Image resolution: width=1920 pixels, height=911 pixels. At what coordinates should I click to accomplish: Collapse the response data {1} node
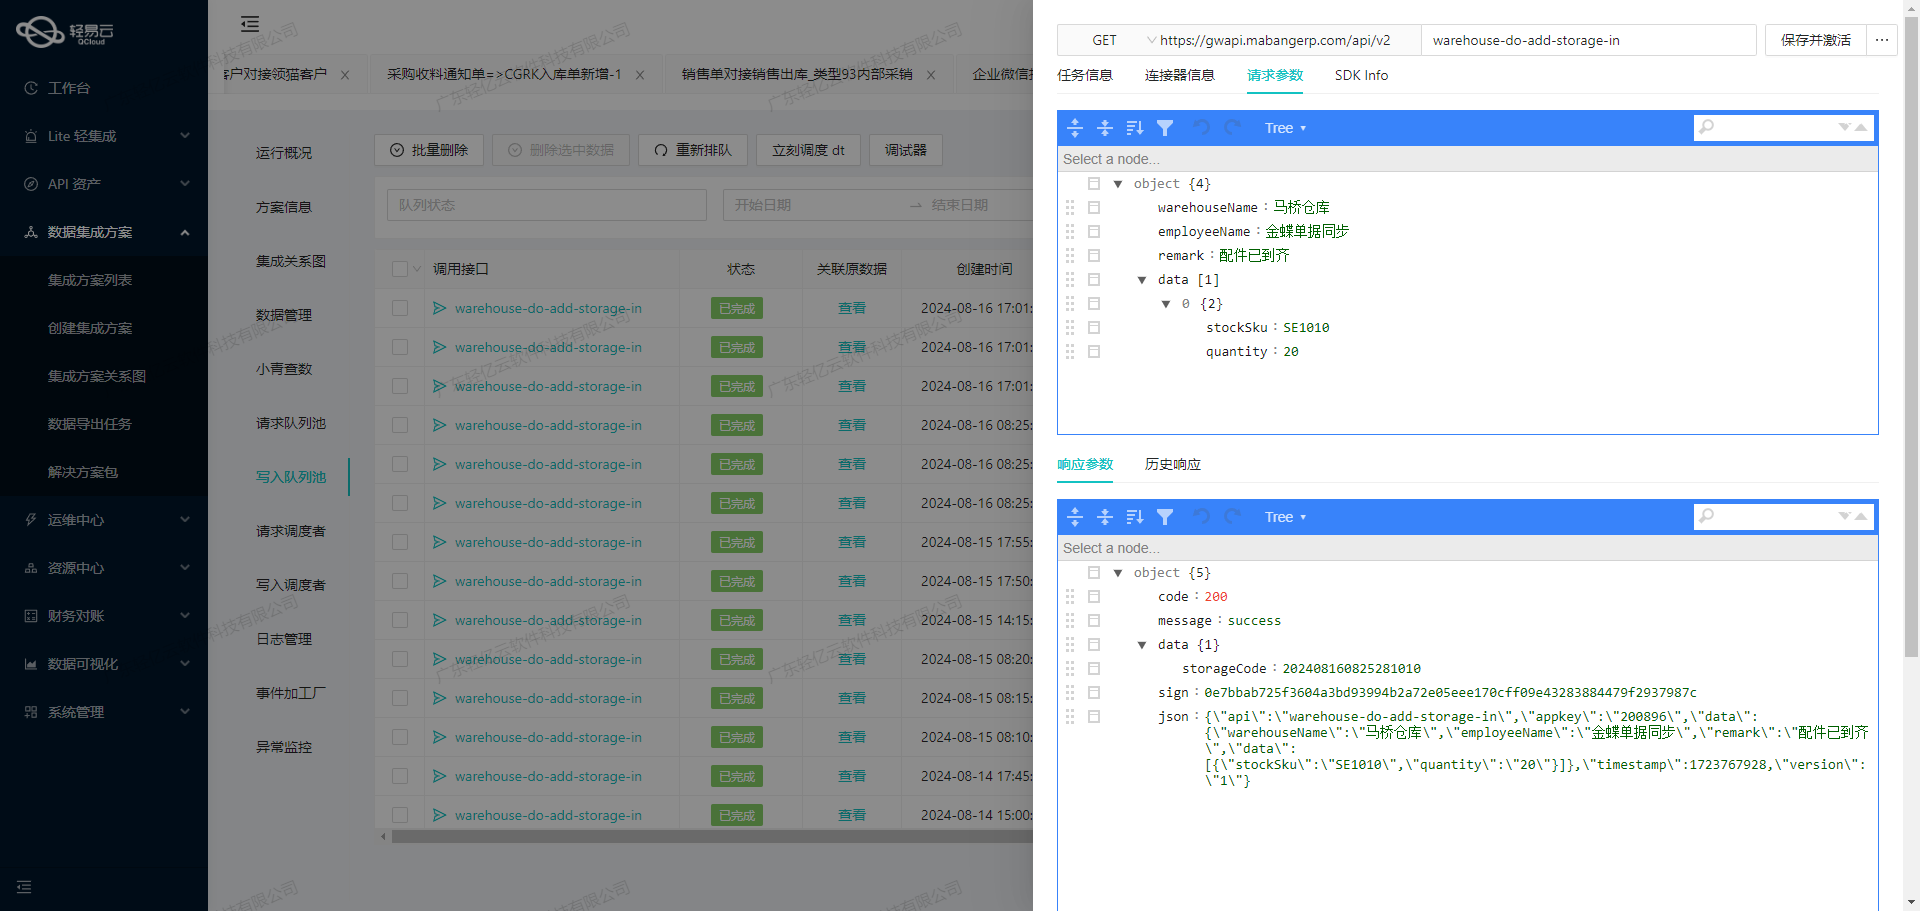point(1142,645)
